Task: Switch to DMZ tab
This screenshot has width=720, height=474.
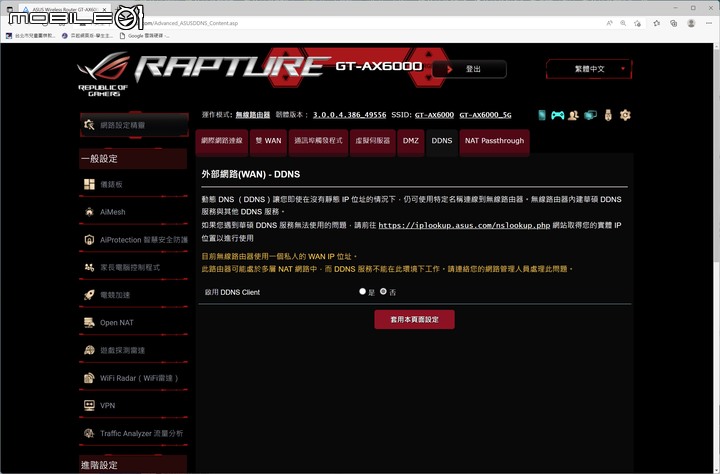Action: pyautogui.click(x=411, y=141)
